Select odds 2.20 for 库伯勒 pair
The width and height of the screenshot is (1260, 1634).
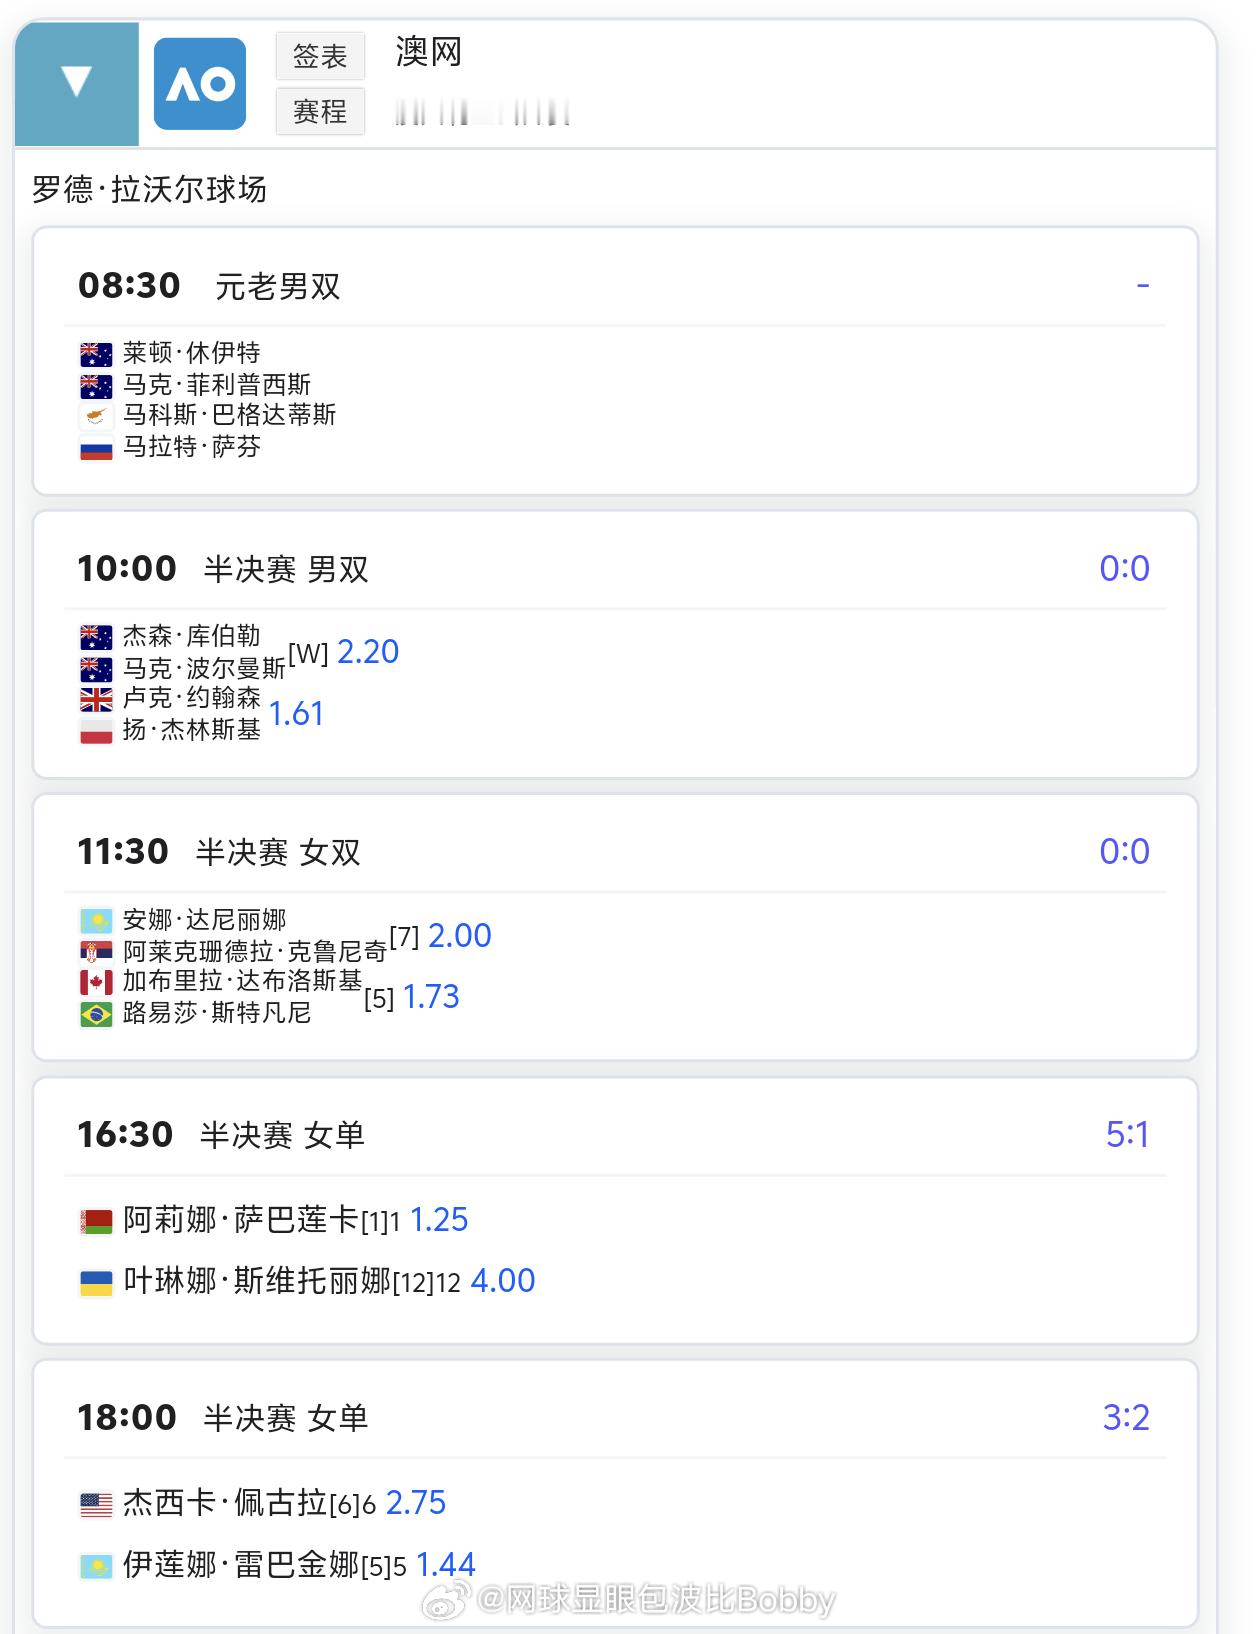click(368, 652)
